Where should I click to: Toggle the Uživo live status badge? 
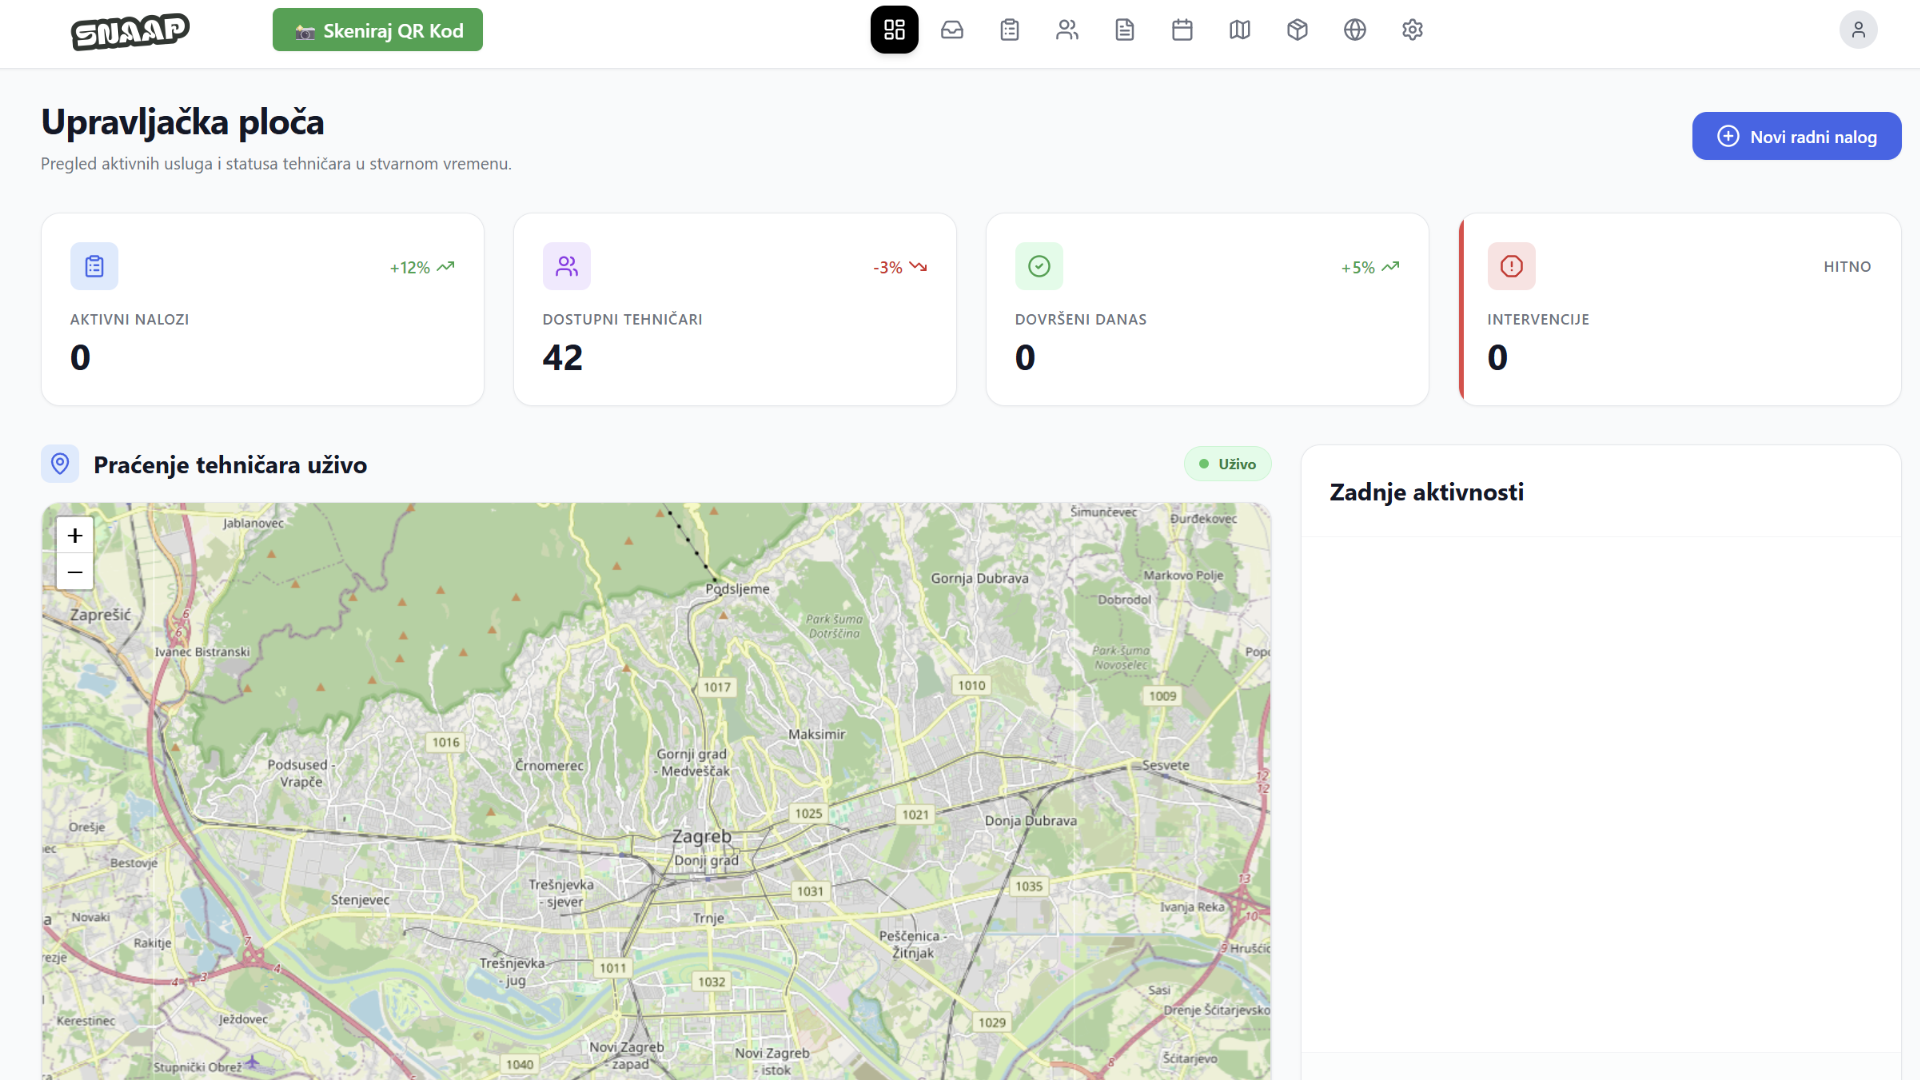1227,464
